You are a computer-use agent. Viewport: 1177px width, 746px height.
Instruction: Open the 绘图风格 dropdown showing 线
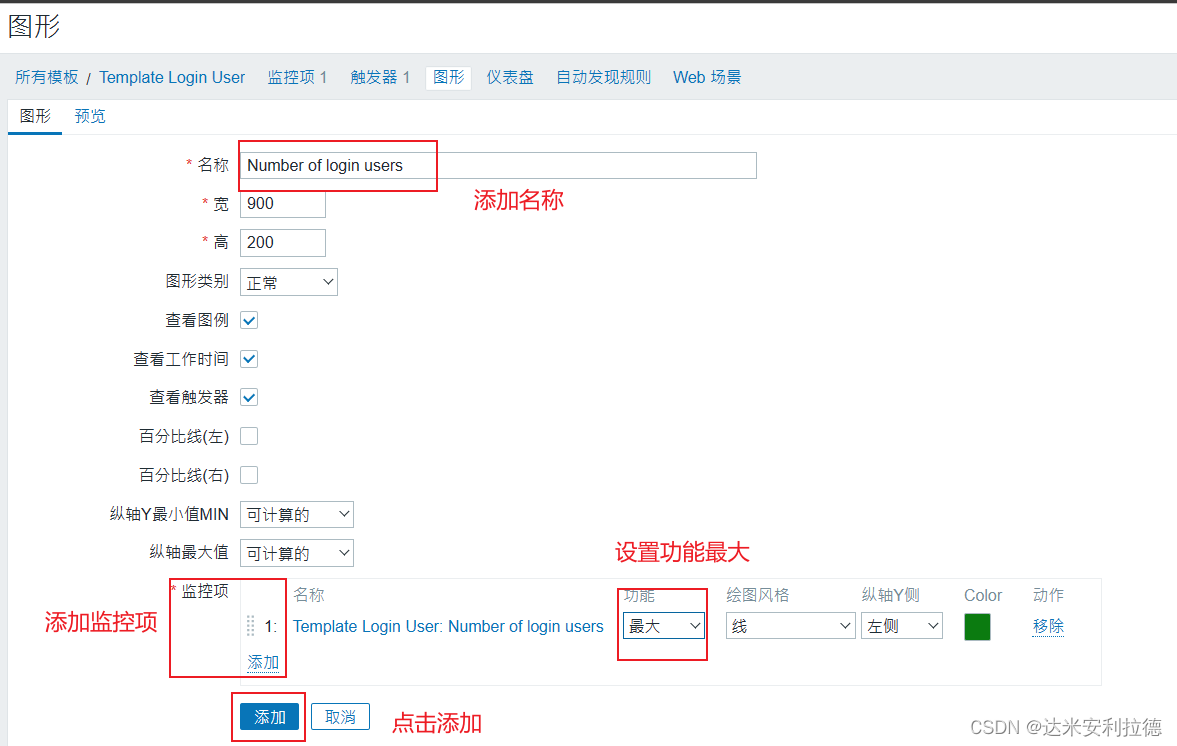790,626
